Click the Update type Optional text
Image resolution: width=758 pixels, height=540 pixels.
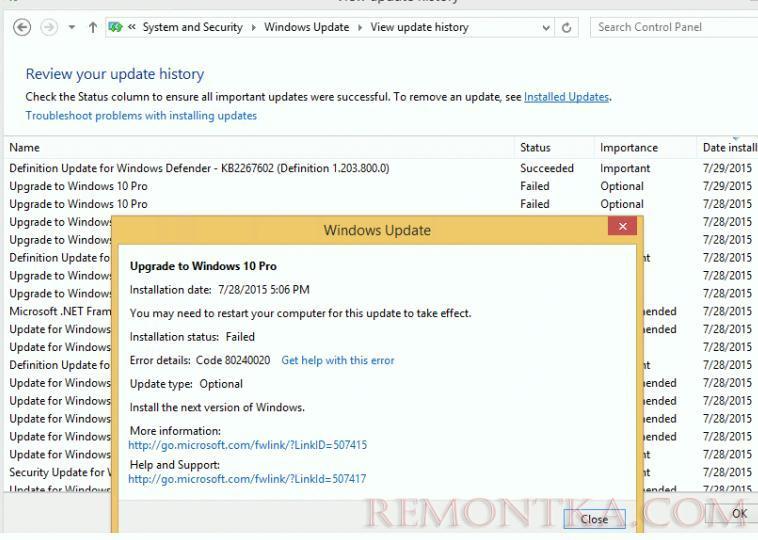click(186, 384)
